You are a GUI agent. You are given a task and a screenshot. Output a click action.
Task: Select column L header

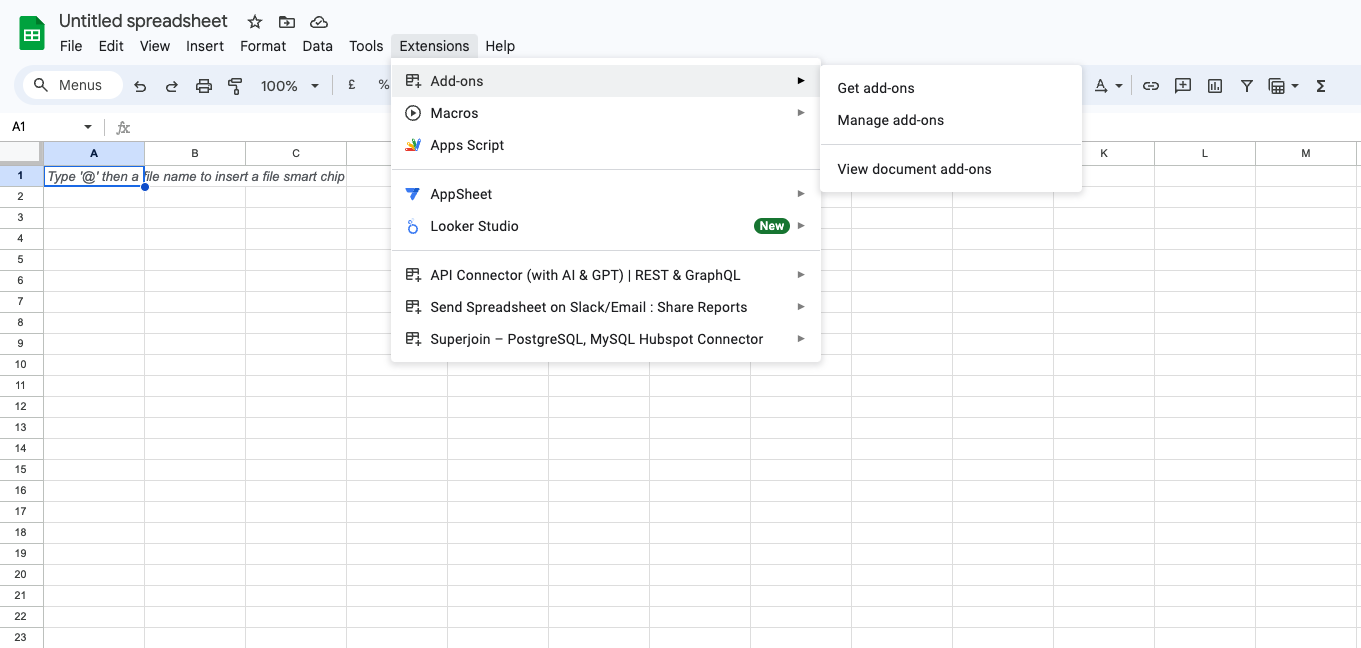pos(1205,153)
